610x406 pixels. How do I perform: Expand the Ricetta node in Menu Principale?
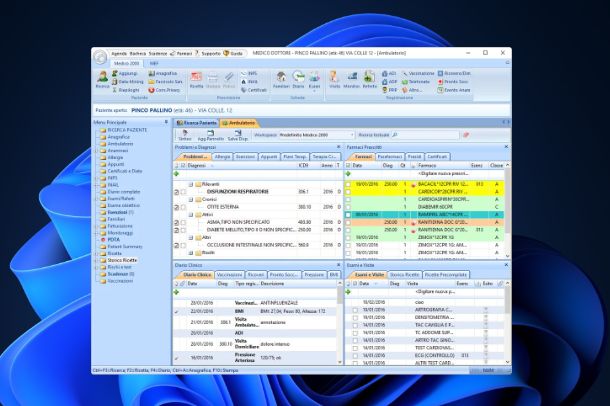point(97,254)
